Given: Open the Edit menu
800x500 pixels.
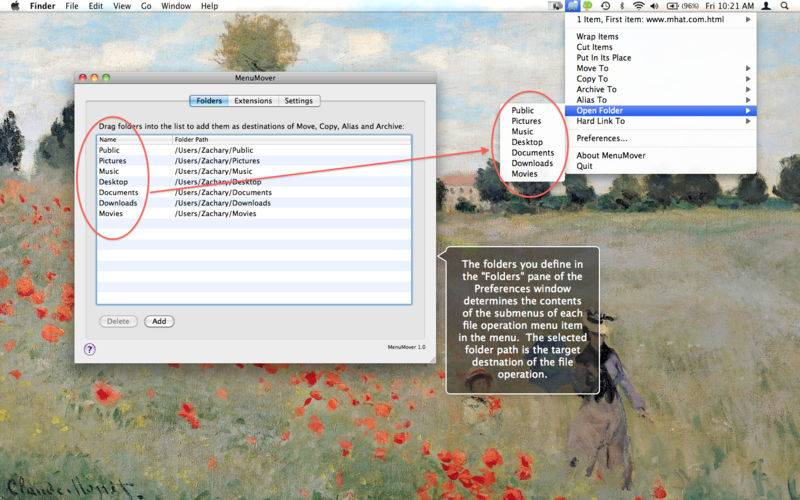Looking at the screenshot, I should 95,6.
